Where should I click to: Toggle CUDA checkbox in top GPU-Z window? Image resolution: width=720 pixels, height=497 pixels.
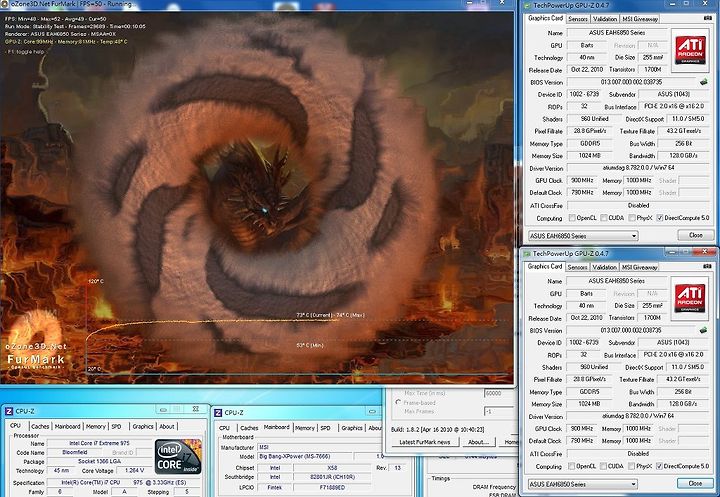click(604, 218)
